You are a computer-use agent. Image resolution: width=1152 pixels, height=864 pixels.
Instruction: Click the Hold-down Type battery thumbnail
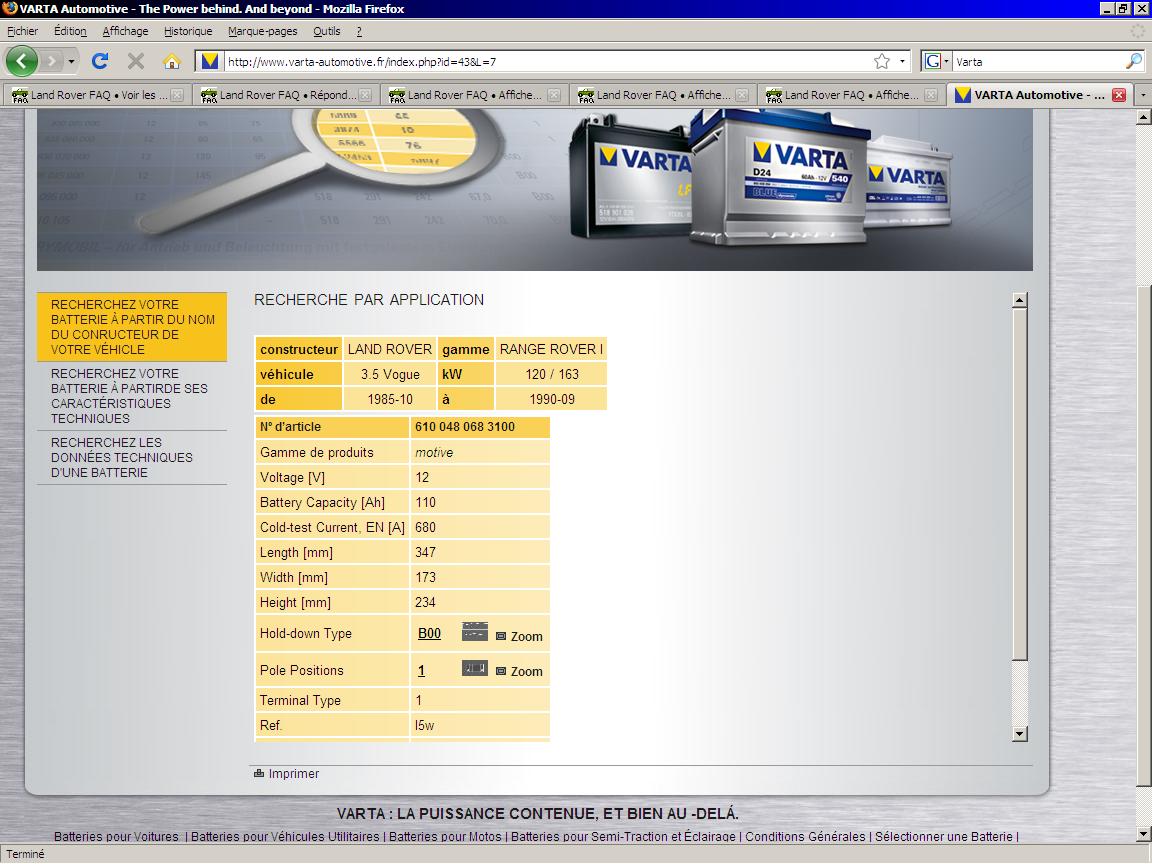coord(474,631)
